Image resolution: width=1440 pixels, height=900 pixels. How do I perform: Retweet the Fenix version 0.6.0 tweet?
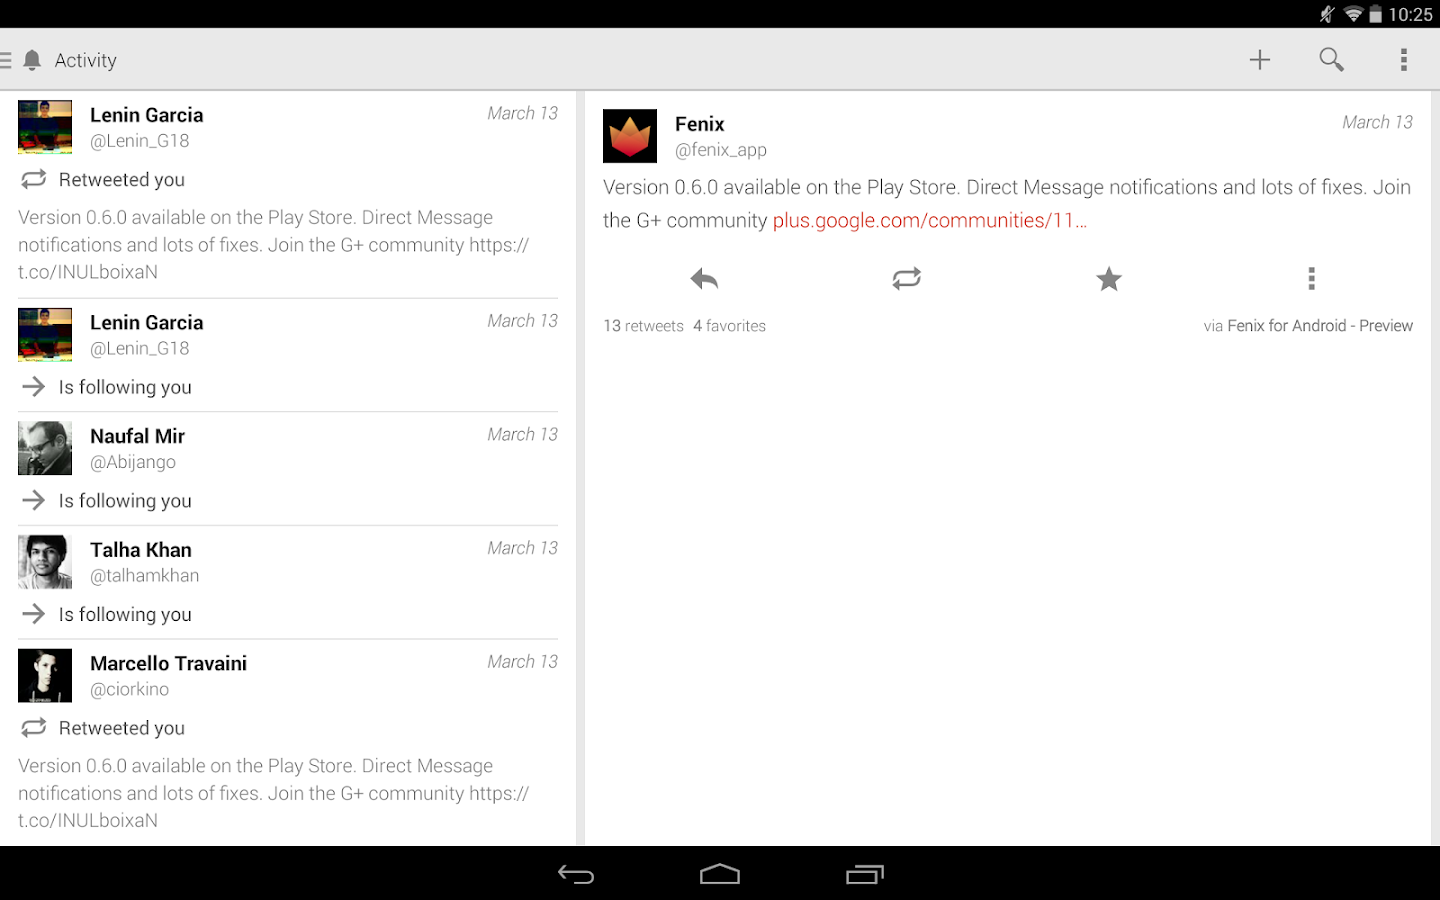click(x=907, y=279)
